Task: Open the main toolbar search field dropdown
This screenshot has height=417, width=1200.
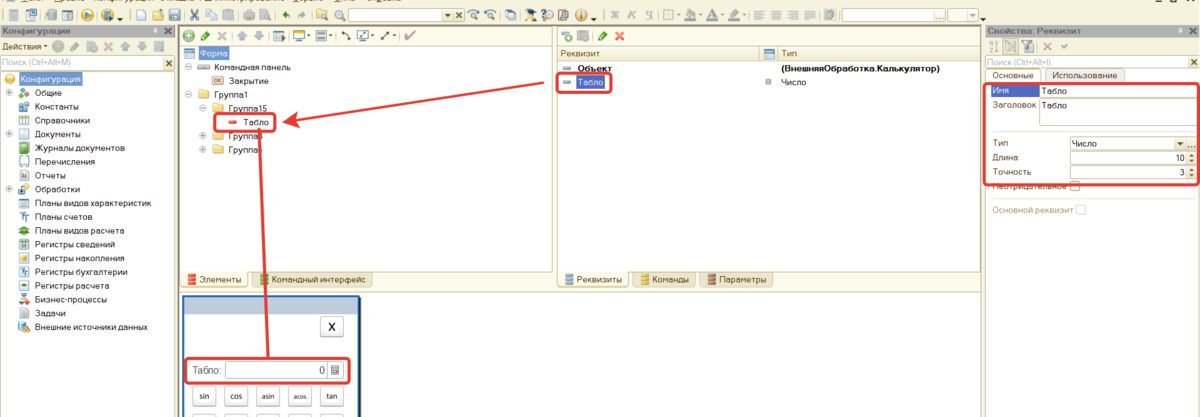Action: click(447, 15)
